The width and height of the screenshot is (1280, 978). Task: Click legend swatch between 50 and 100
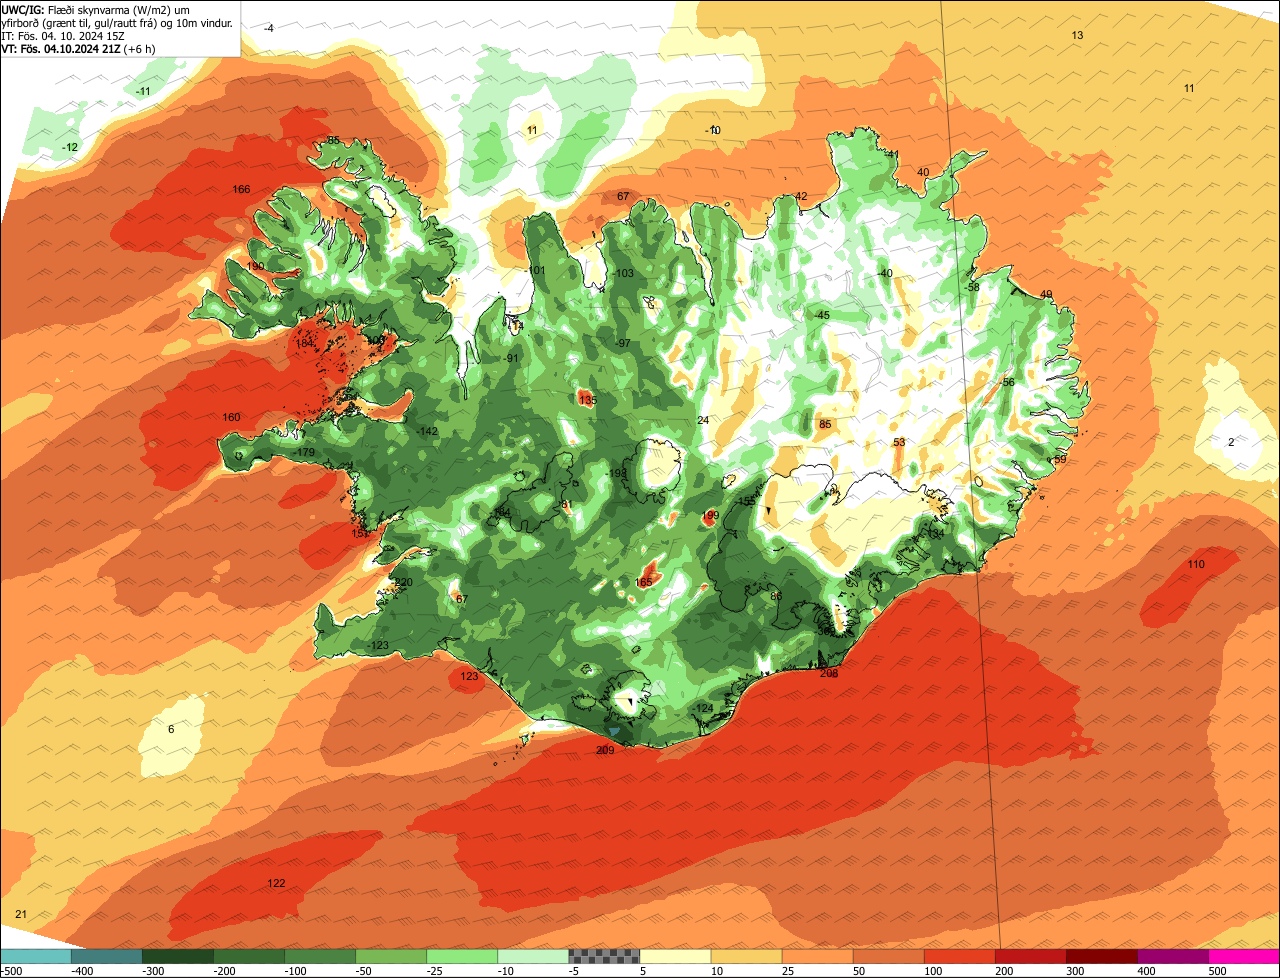888,956
